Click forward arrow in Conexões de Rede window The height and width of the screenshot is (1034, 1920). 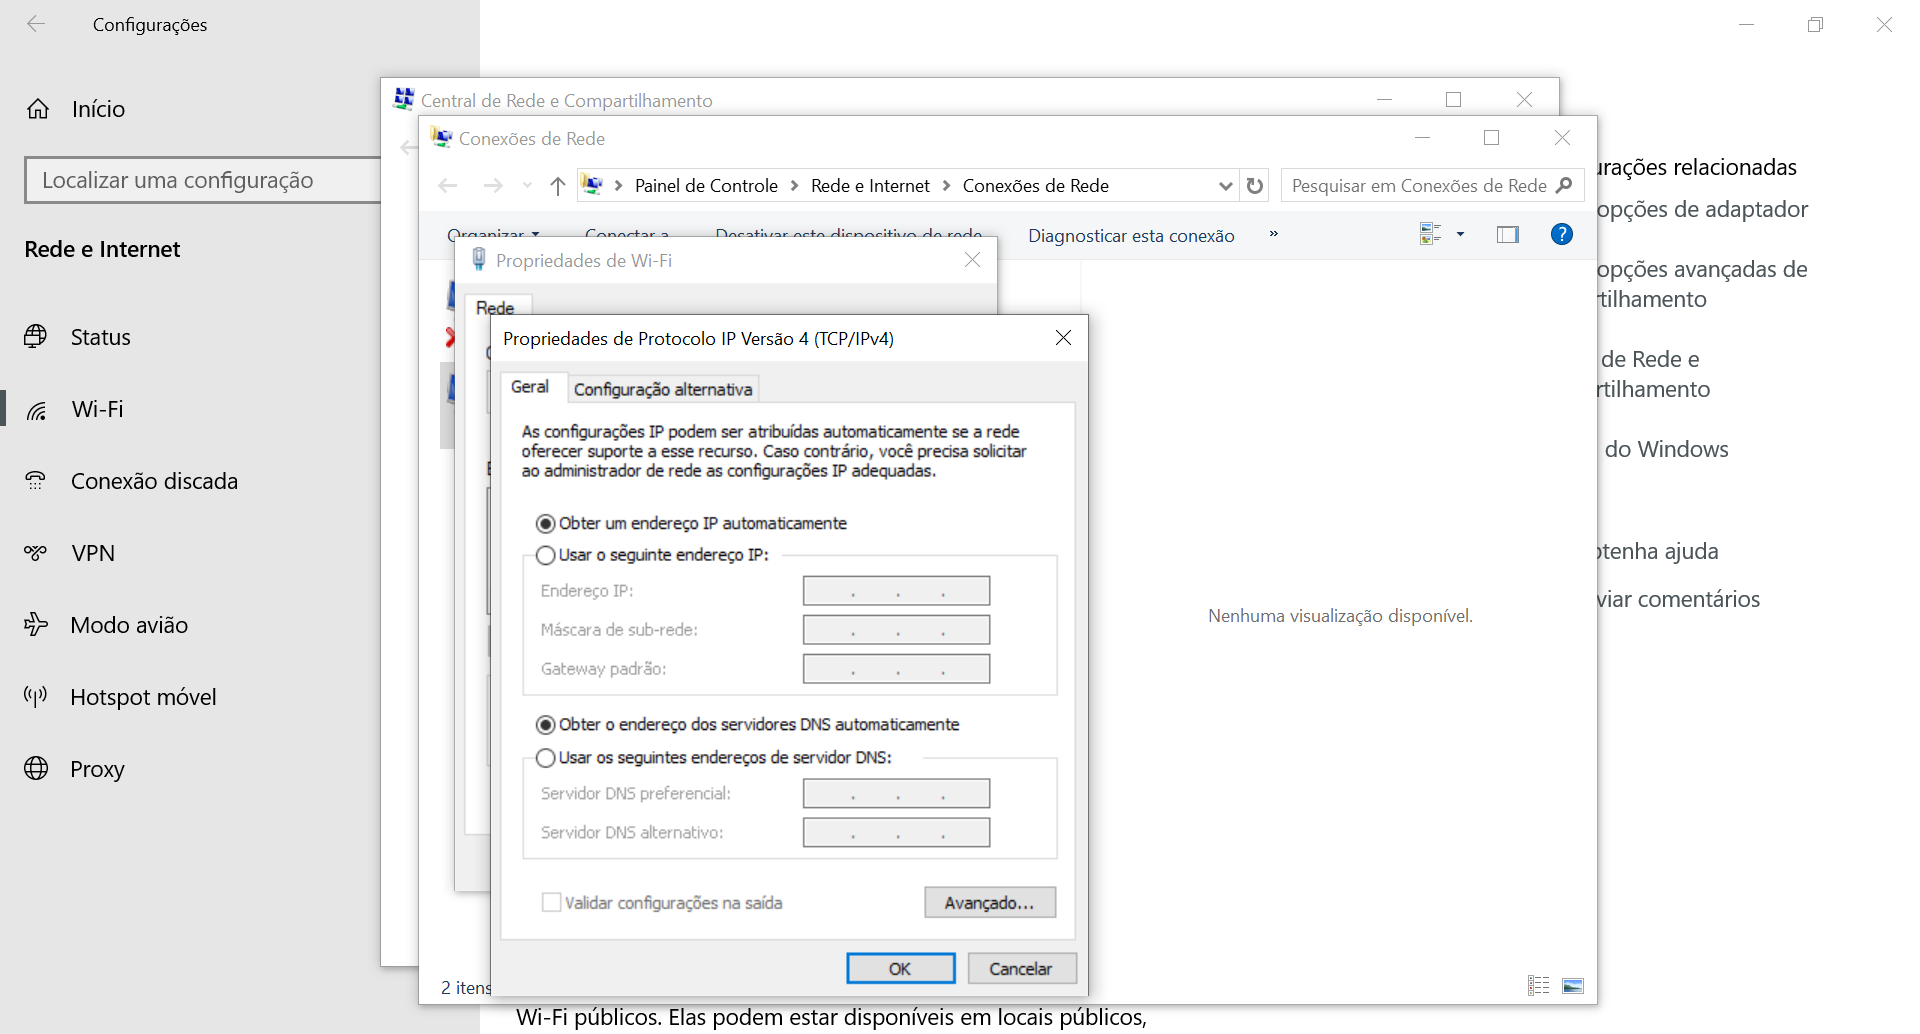493,186
